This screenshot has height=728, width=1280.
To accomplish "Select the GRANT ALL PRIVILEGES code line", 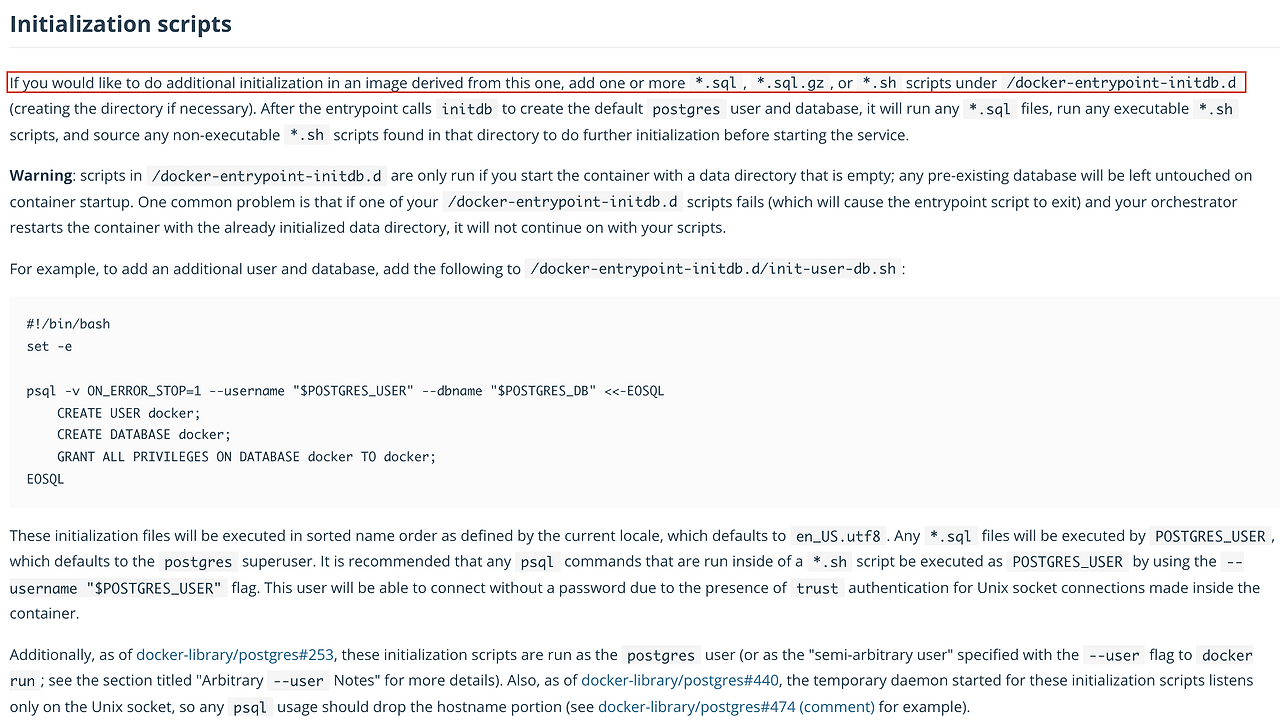I will coord(245,456).
